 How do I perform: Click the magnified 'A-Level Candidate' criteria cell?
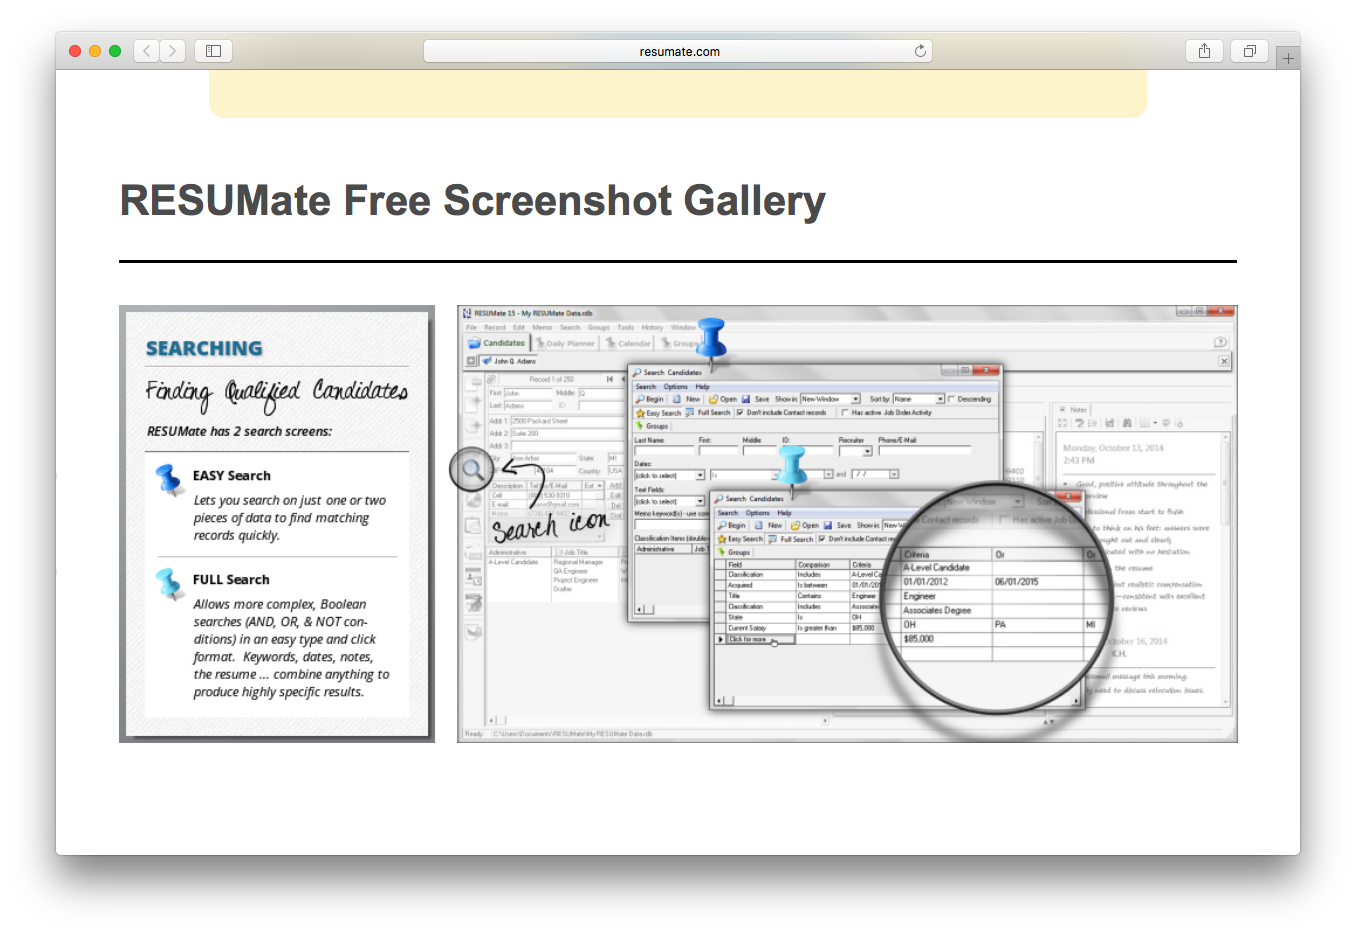pyautogui.click(x=946, y=567)
